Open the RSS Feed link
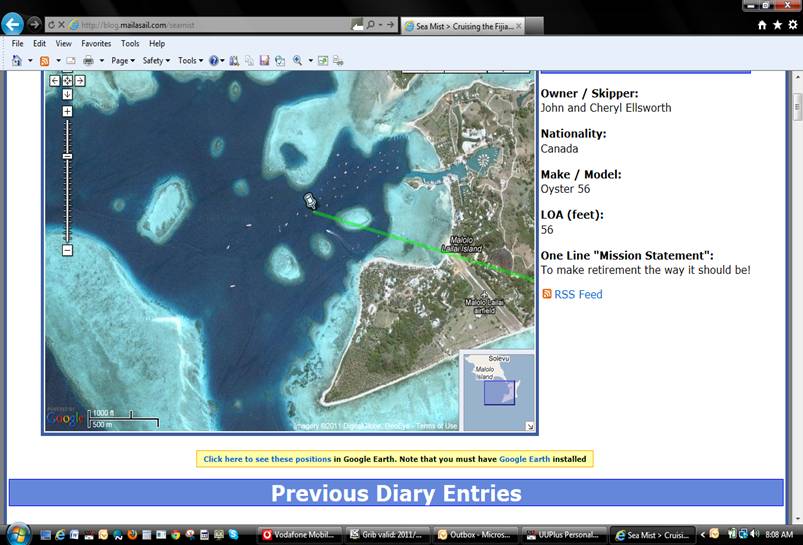Image resolution: width=803 pixels, height=545 pixels. [578, 294]
